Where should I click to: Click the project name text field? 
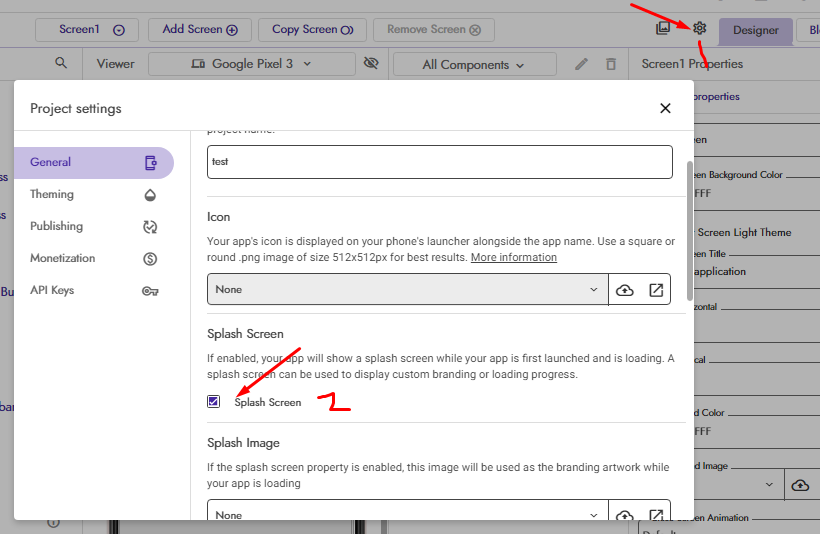pyautogui.click(x=439, y=162)
